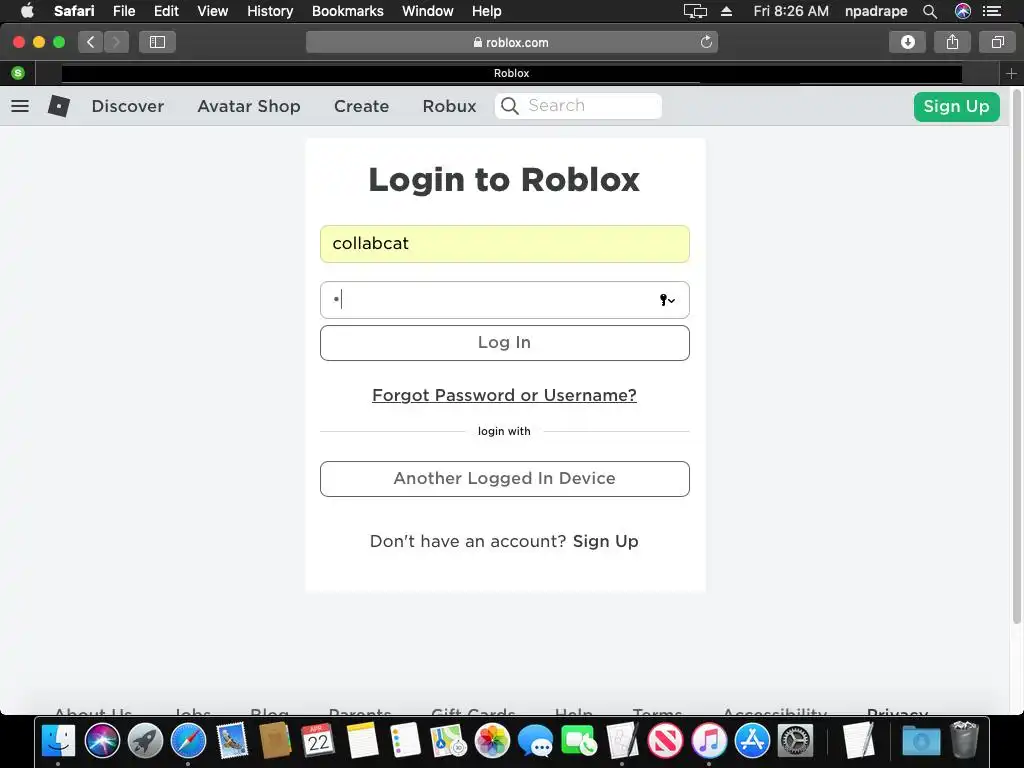Open the Create link

click(x=361, y=106)
